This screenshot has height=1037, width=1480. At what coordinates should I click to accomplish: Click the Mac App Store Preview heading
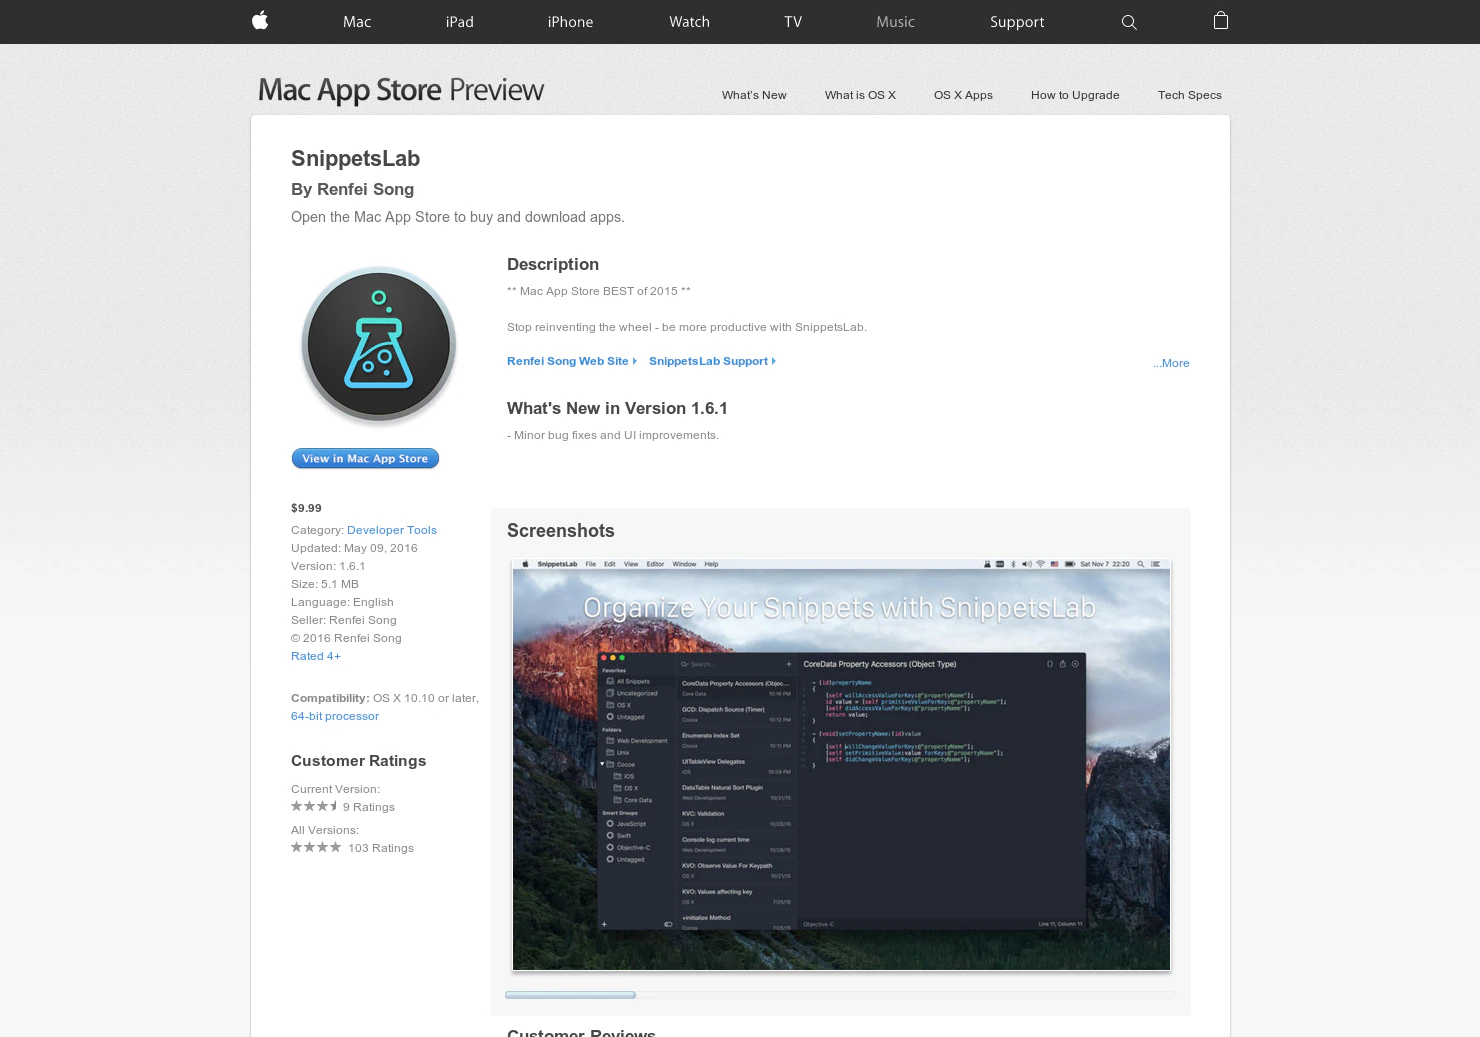(x=401, y=90)
